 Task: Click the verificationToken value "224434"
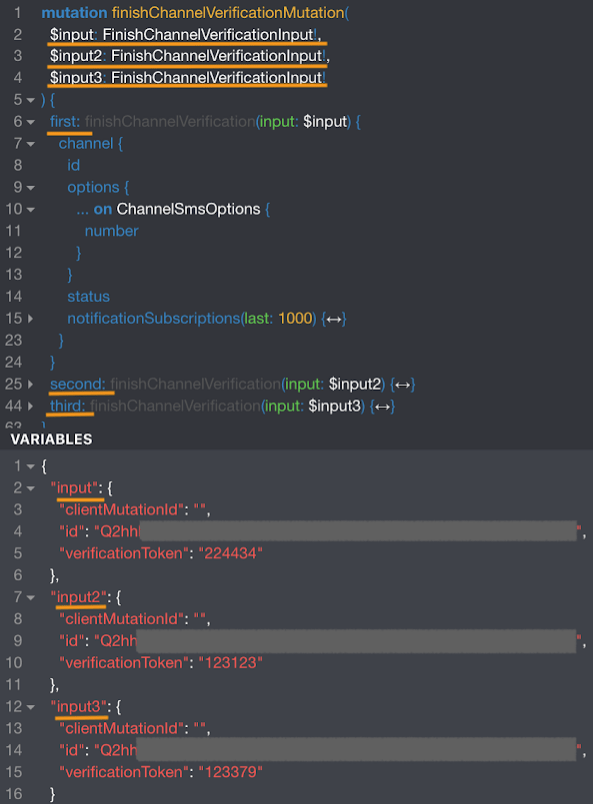230,554
